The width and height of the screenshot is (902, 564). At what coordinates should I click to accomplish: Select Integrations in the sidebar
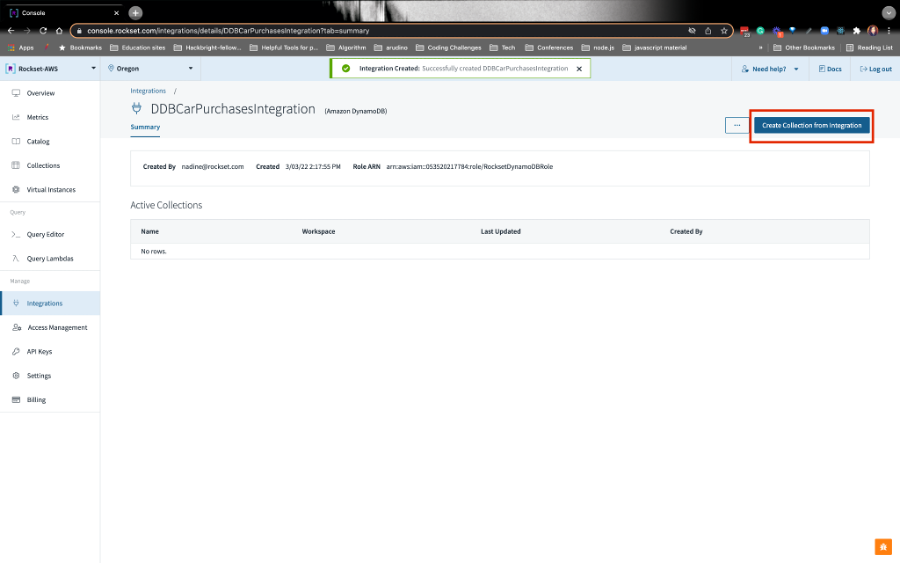[50, 303]
